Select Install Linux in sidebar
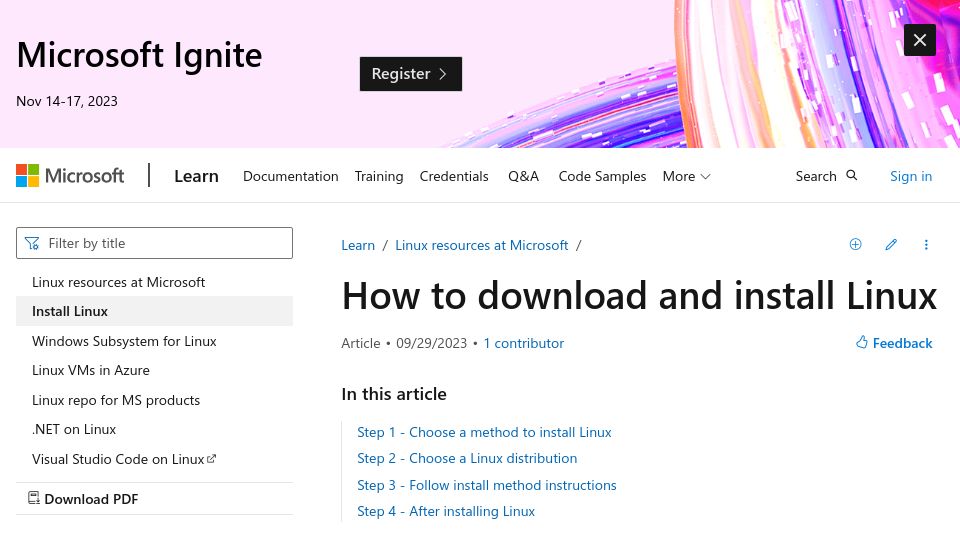Screen dimensions: 960x540 154,311
